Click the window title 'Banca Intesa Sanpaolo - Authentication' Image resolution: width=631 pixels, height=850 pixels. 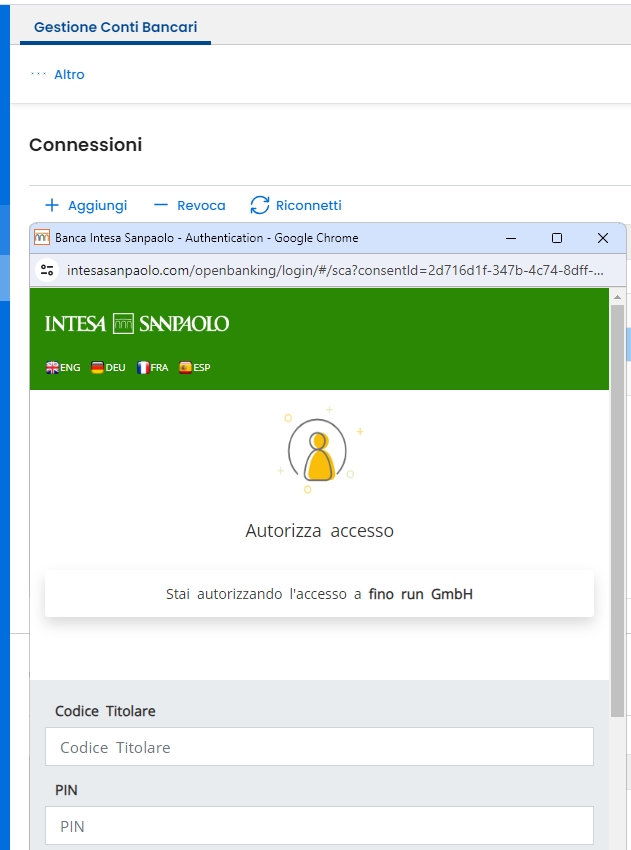(x=159, y=237)
